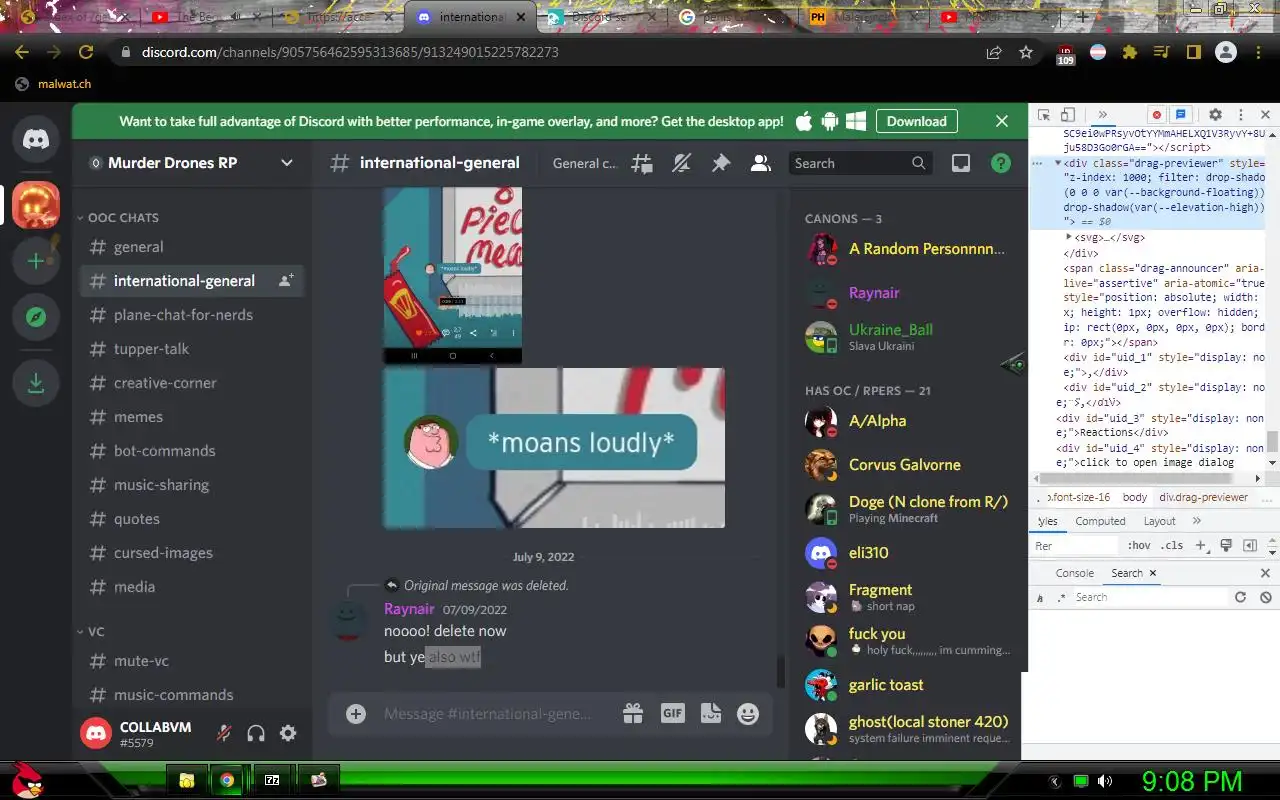Open the sticker picker icon
Screen dimensions: 1280x800
click(x=710, y=713)
